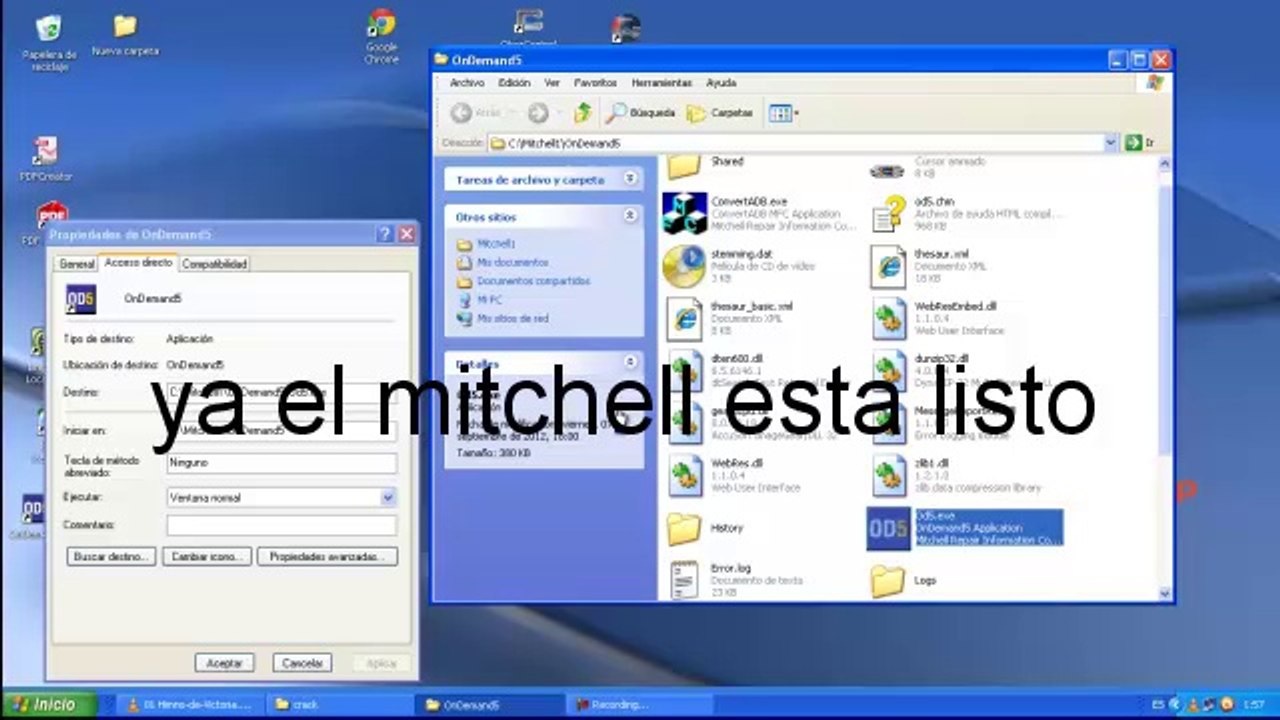The image size is (1280, 720).
Task: Open Búsqueda search in Explorer toolbar
Action: [641, 113]
